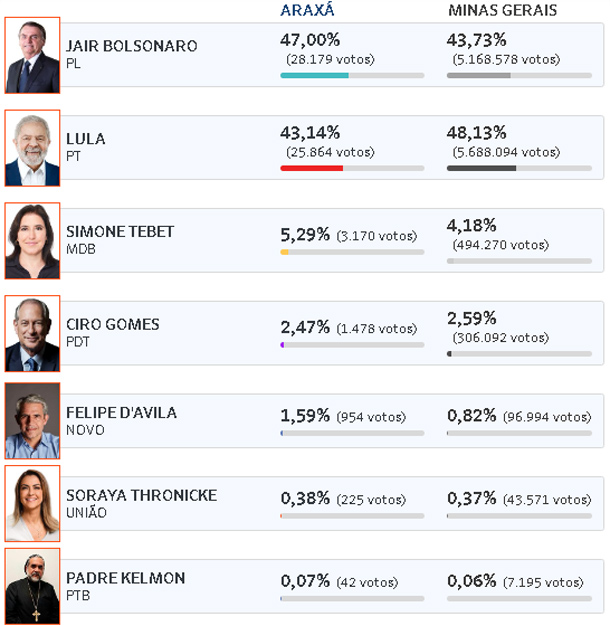Image resolution: width=610 pixels, height=626 pixels.
Task: Select the MINAS GERAIS column header
Action: coord(502,10)
